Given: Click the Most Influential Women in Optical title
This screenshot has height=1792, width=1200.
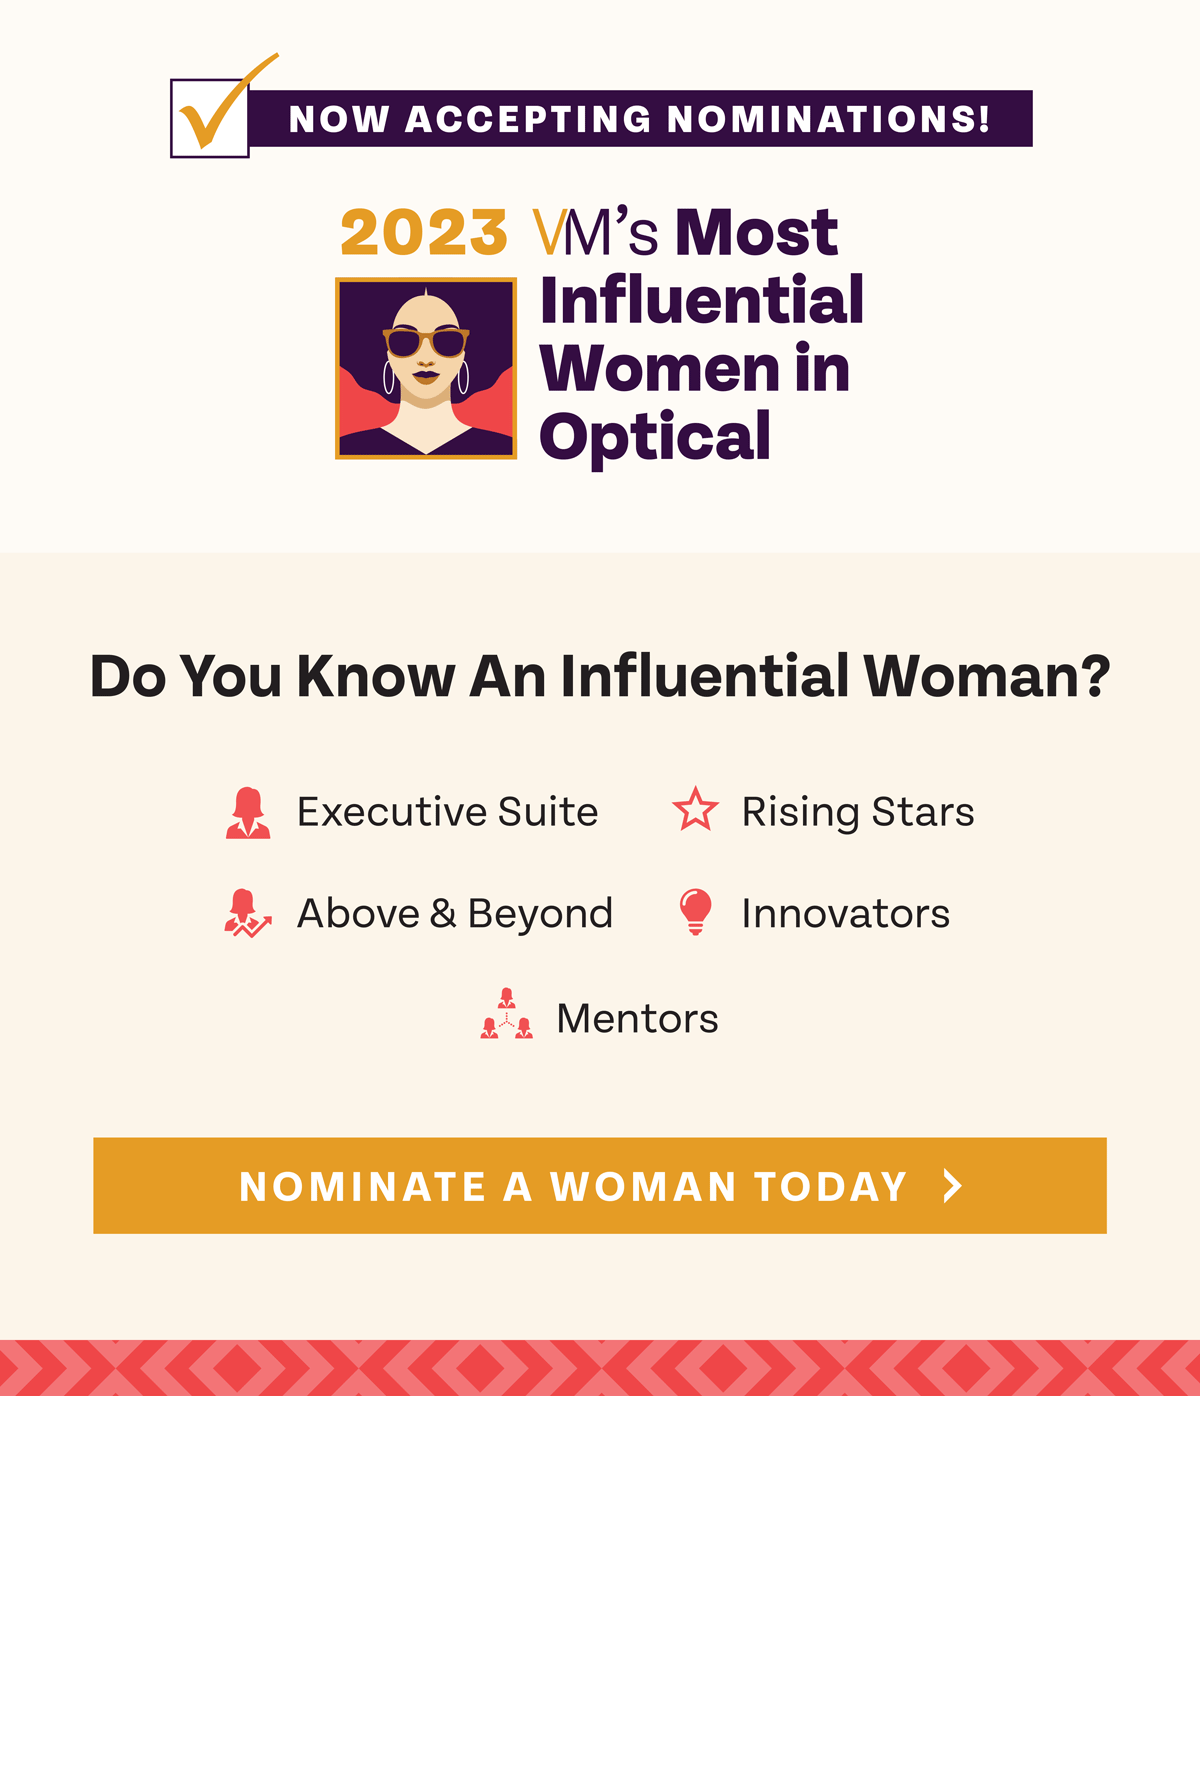Looking at the screenshot, I should point(702,334).
